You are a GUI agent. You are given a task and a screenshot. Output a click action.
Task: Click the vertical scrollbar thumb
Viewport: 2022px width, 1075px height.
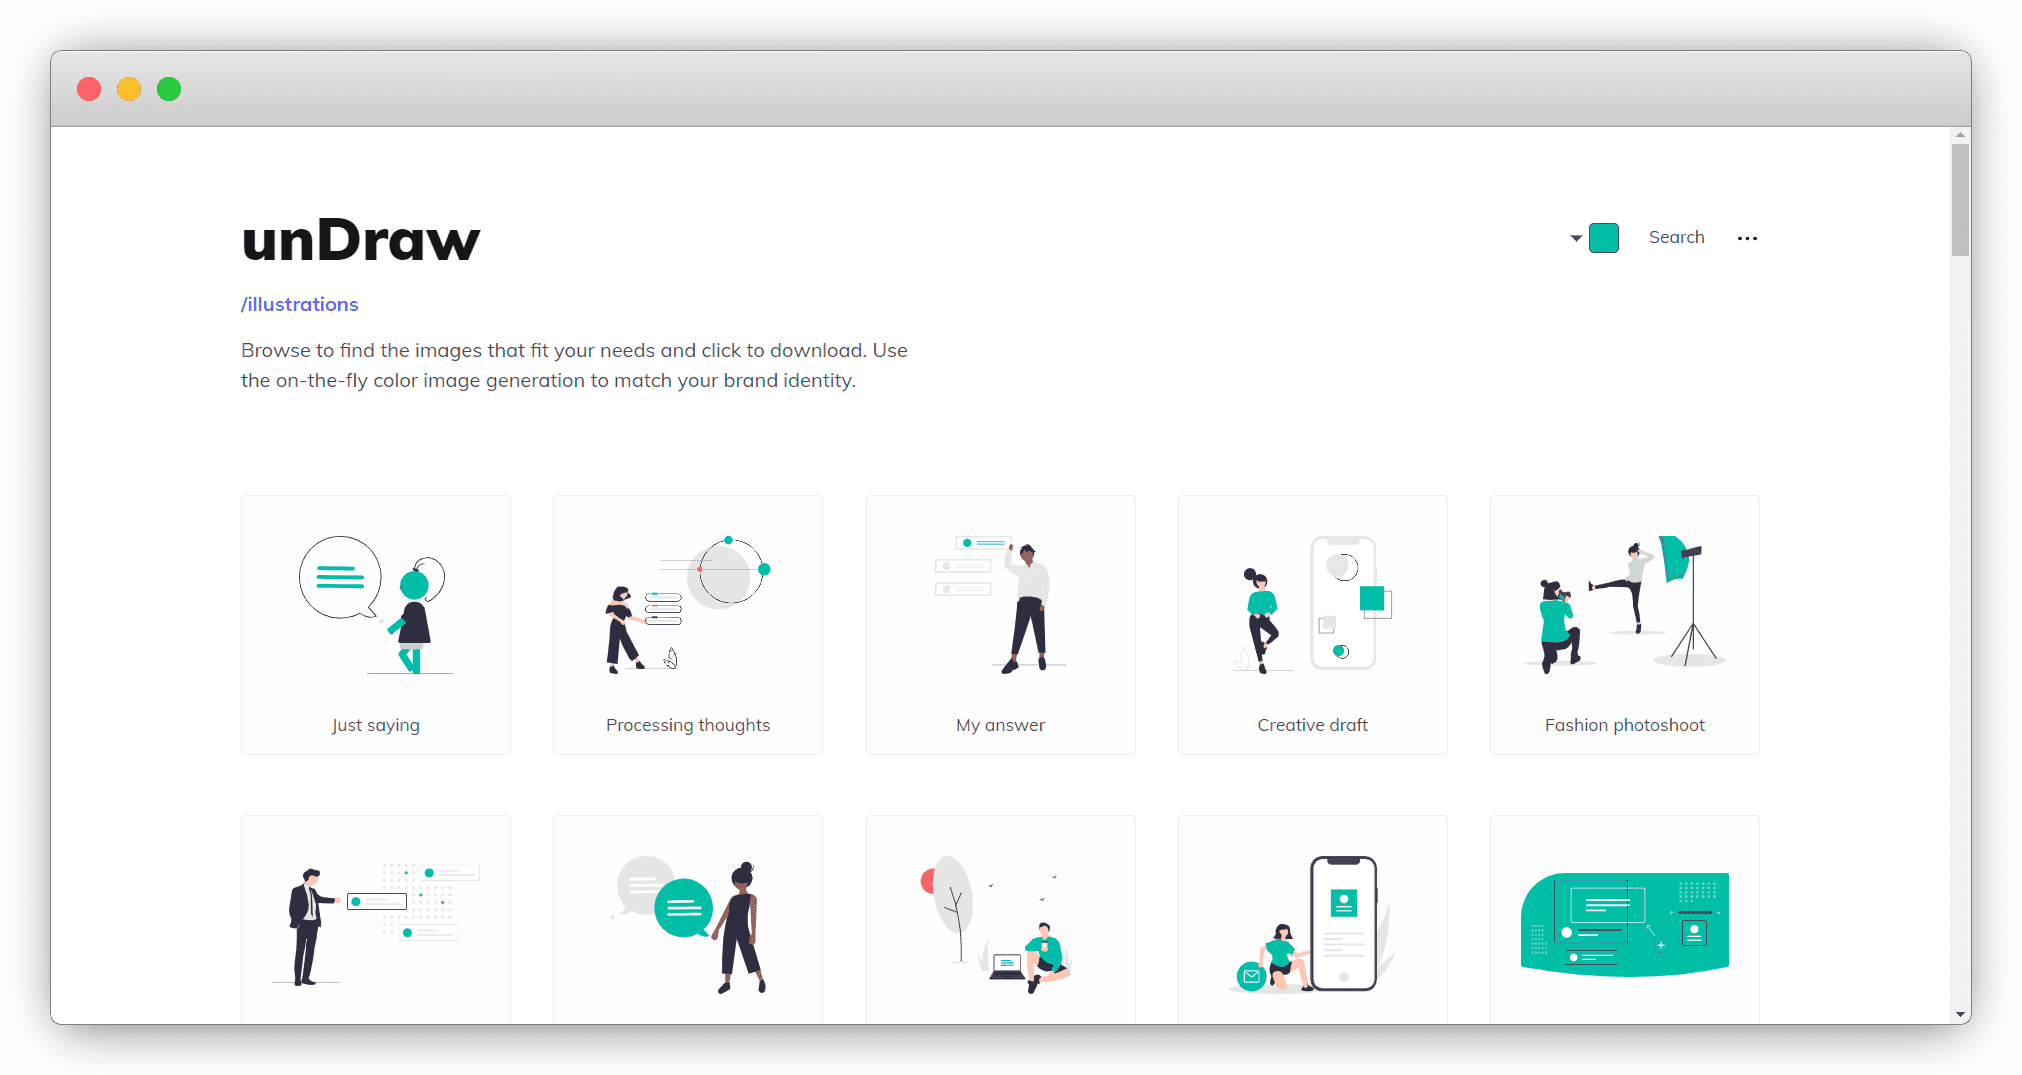(1960, 200)
